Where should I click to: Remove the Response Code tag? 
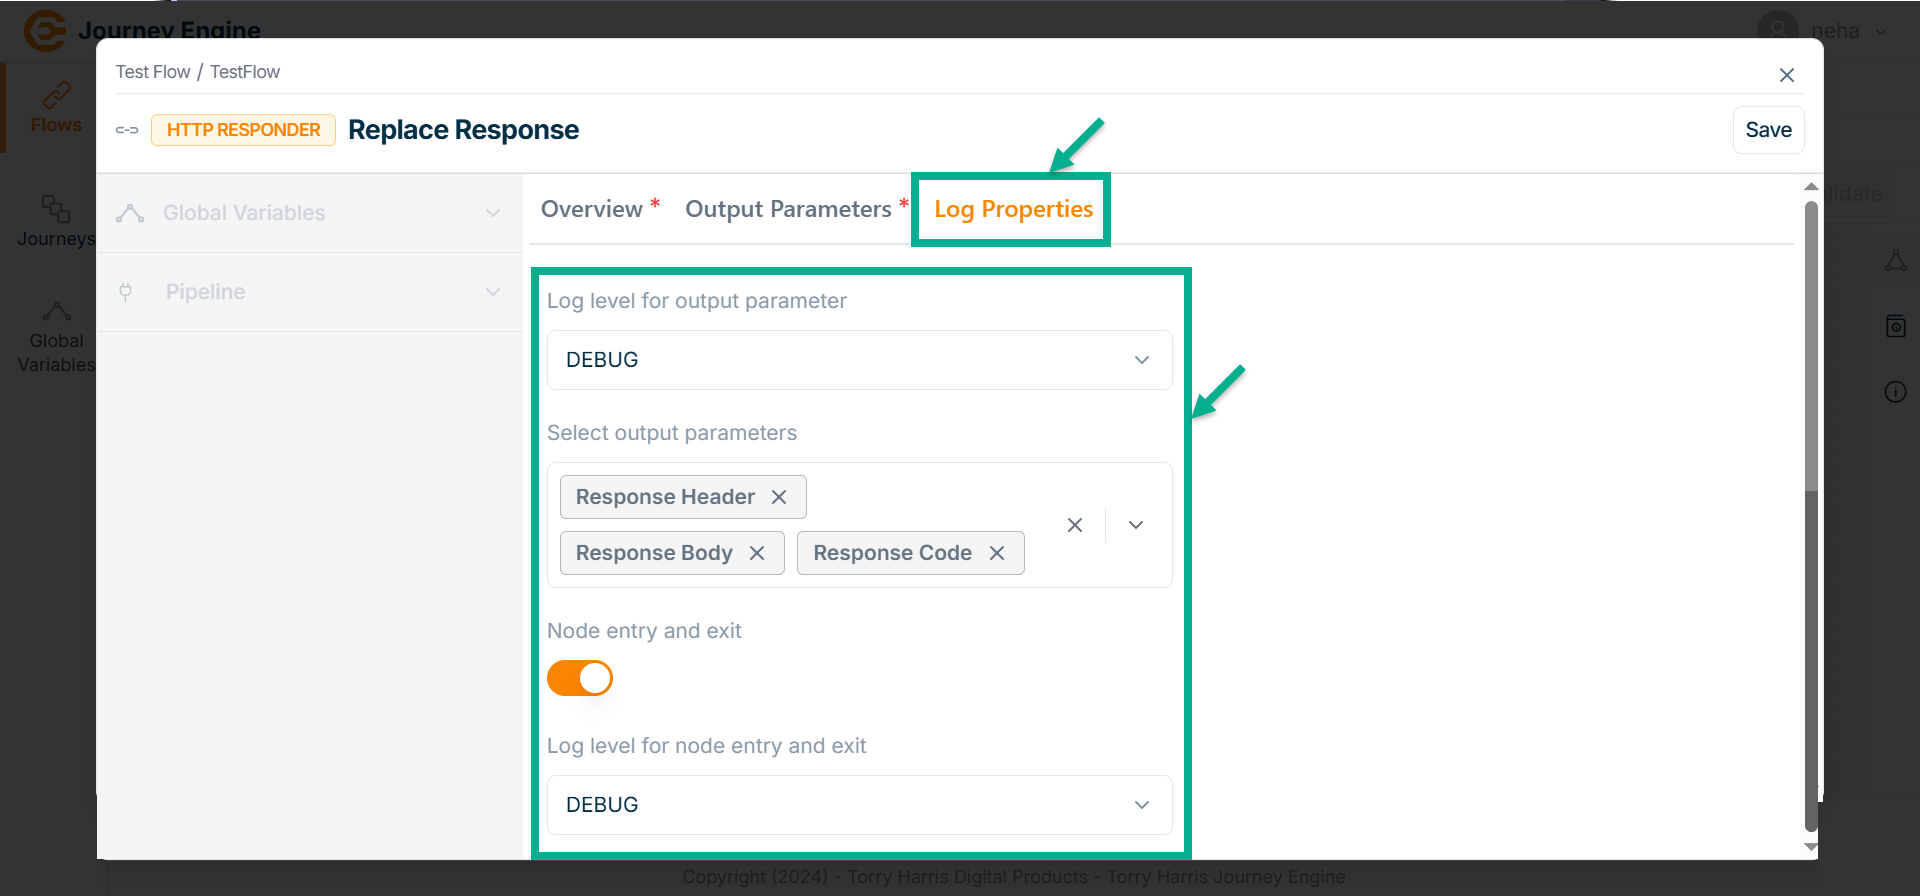(x=997, y=553)
